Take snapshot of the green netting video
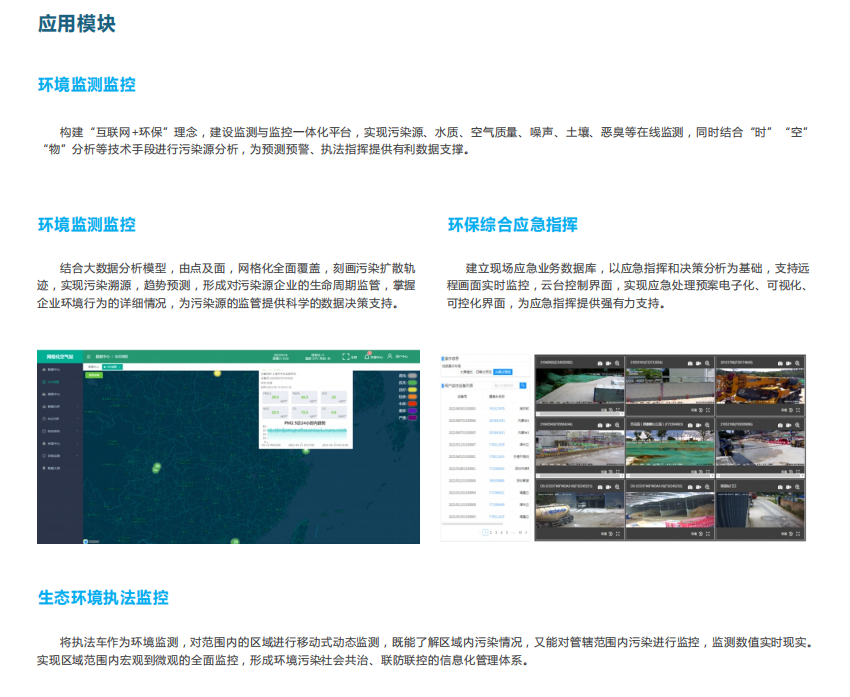 coord(690,425)
